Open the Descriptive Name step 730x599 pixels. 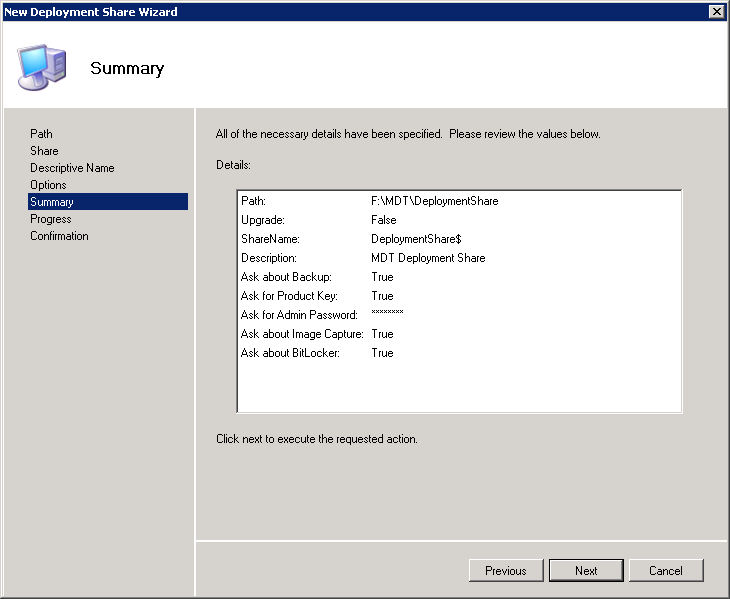click(x=72, y=168)
